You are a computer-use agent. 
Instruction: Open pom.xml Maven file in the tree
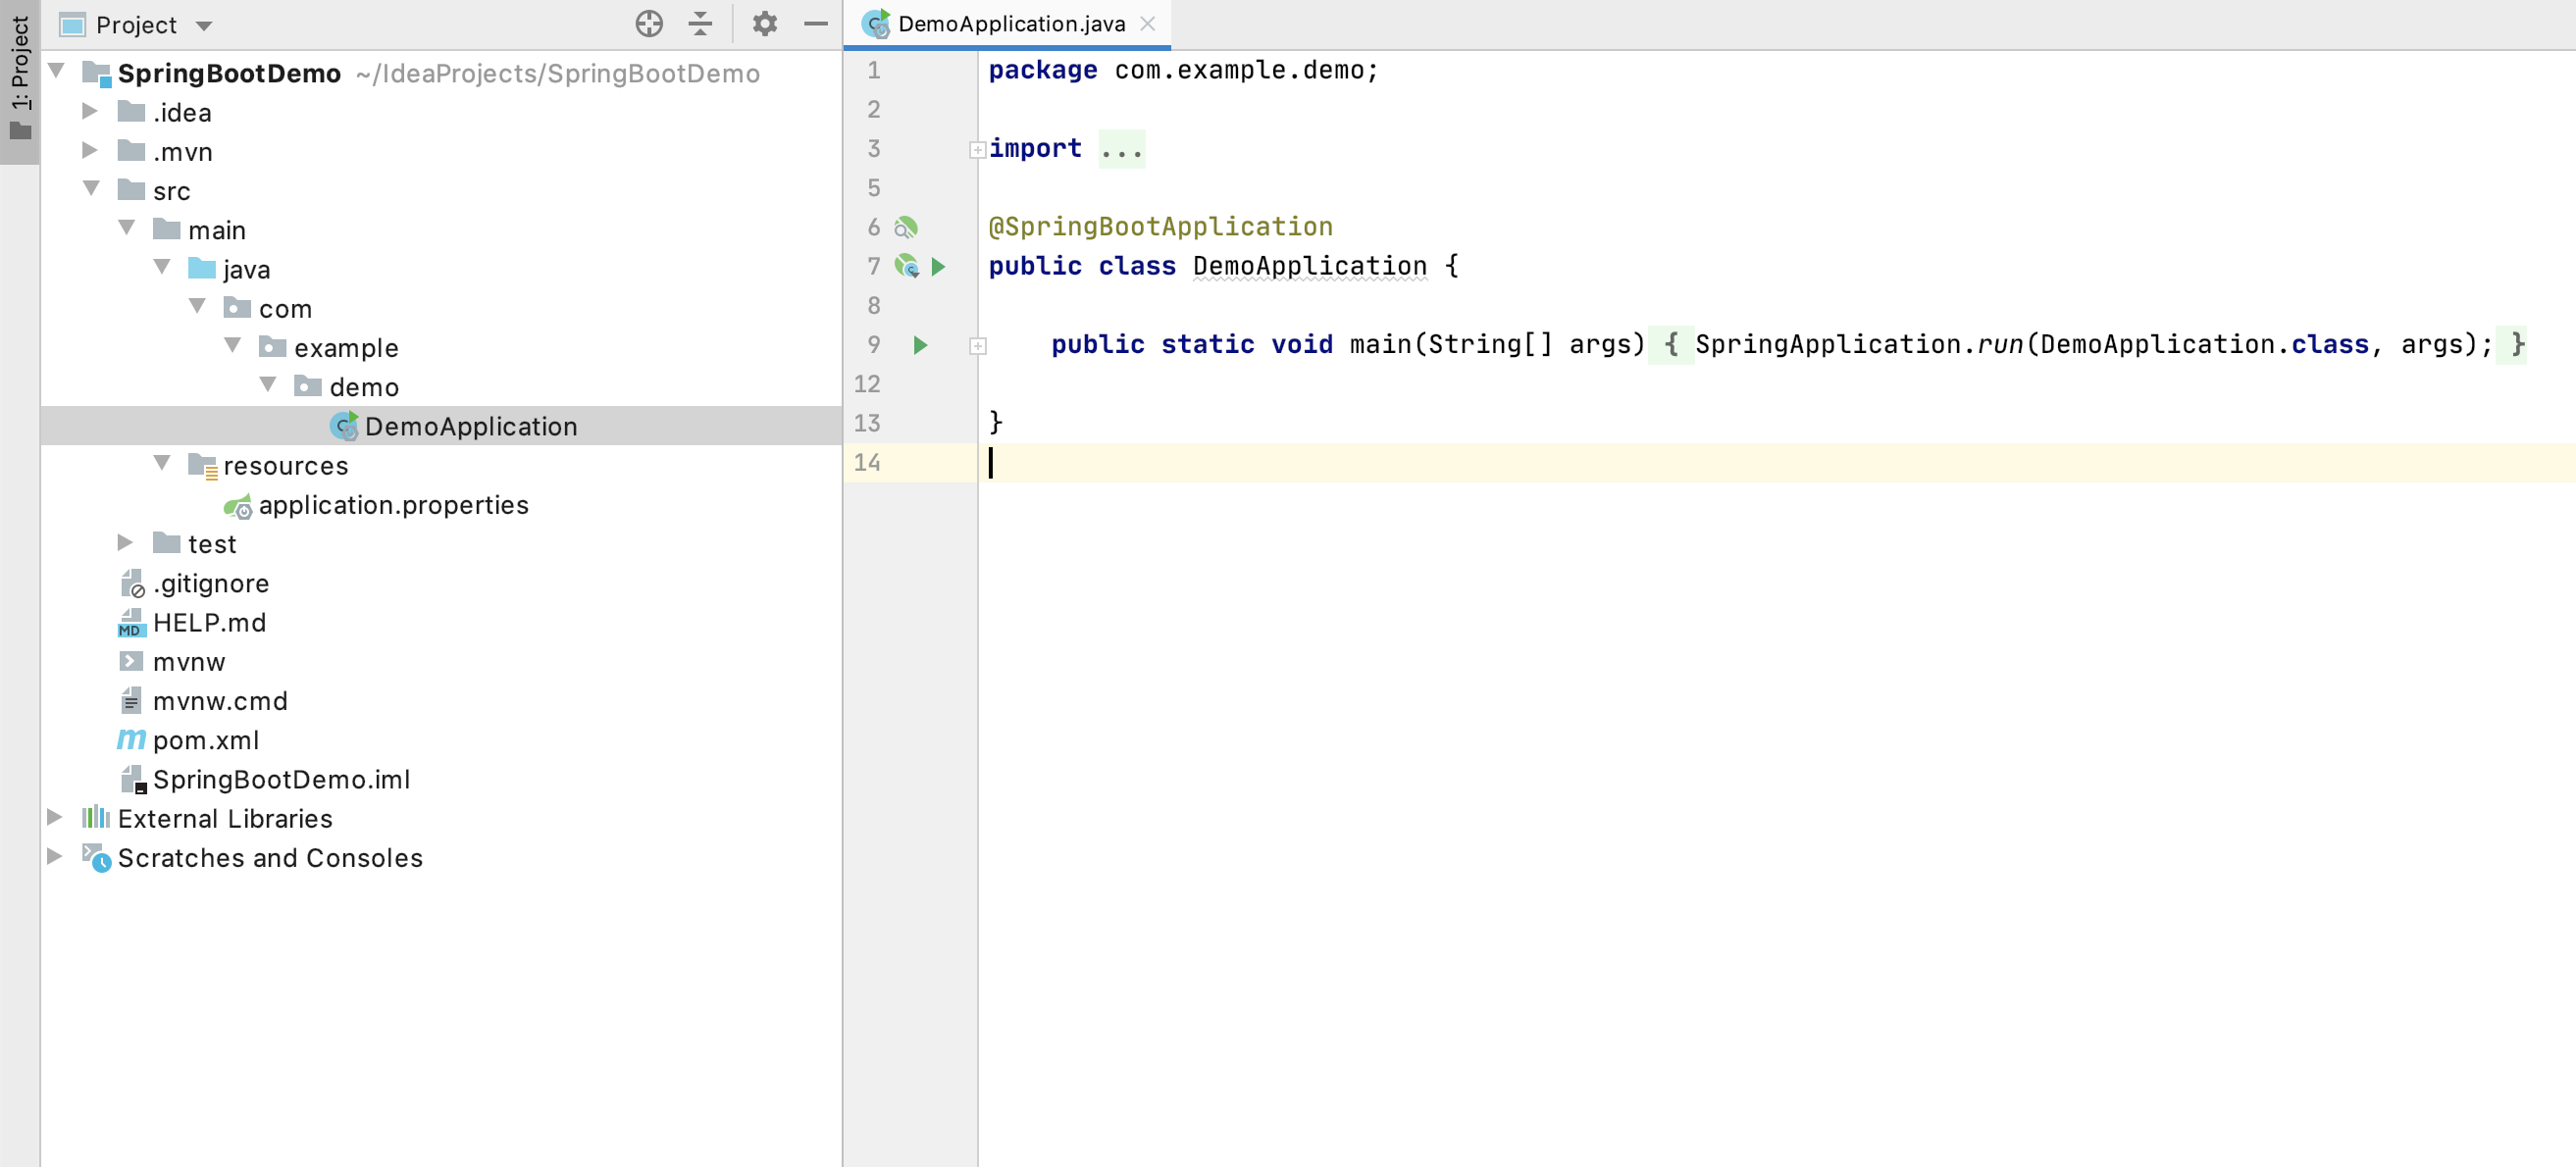[x=205, y=740]
